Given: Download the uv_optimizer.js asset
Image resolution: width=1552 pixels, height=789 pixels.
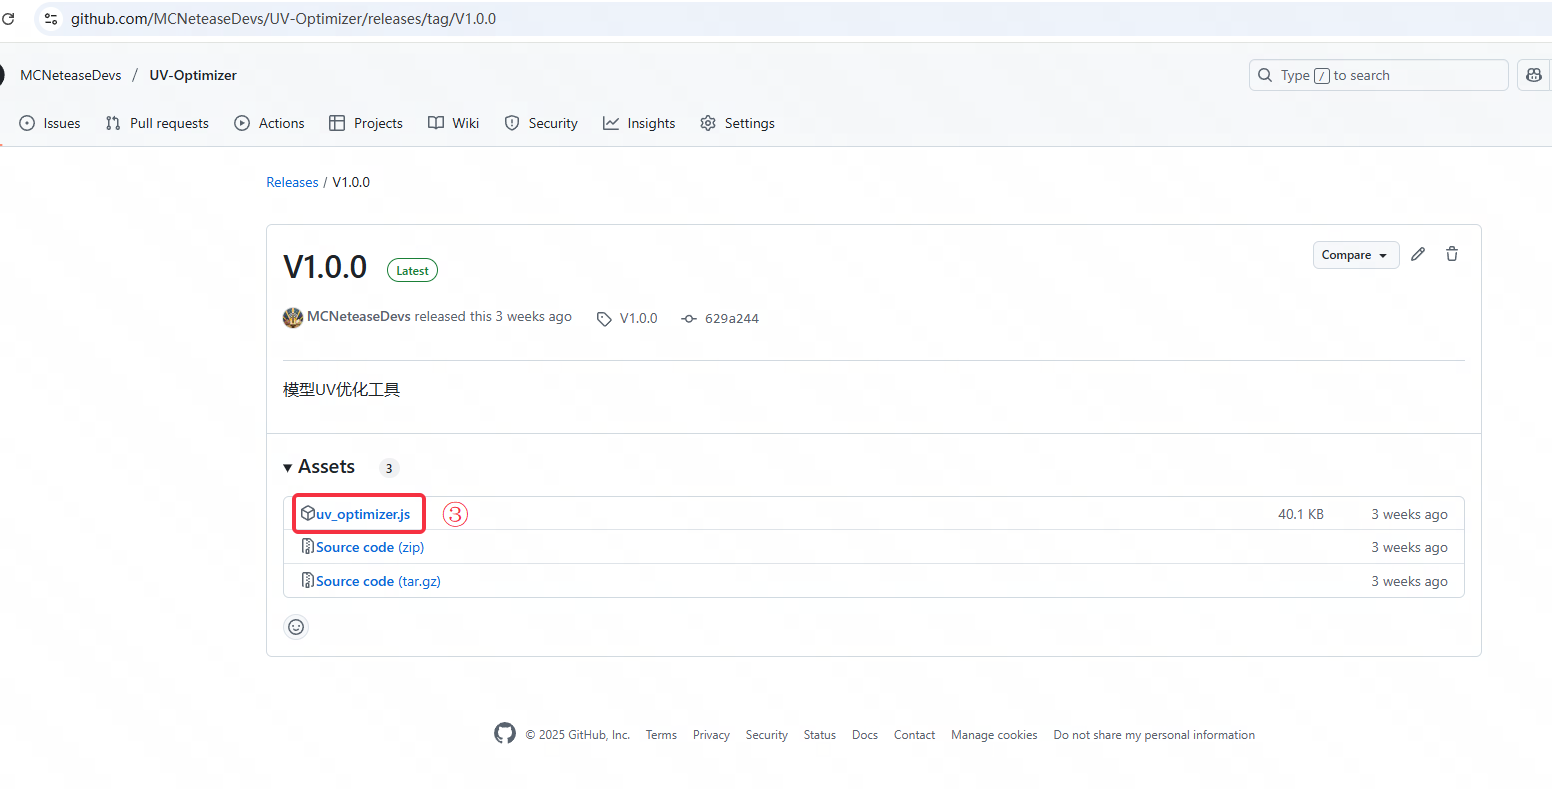Looking at the screenshot, I should click(363, 513).
